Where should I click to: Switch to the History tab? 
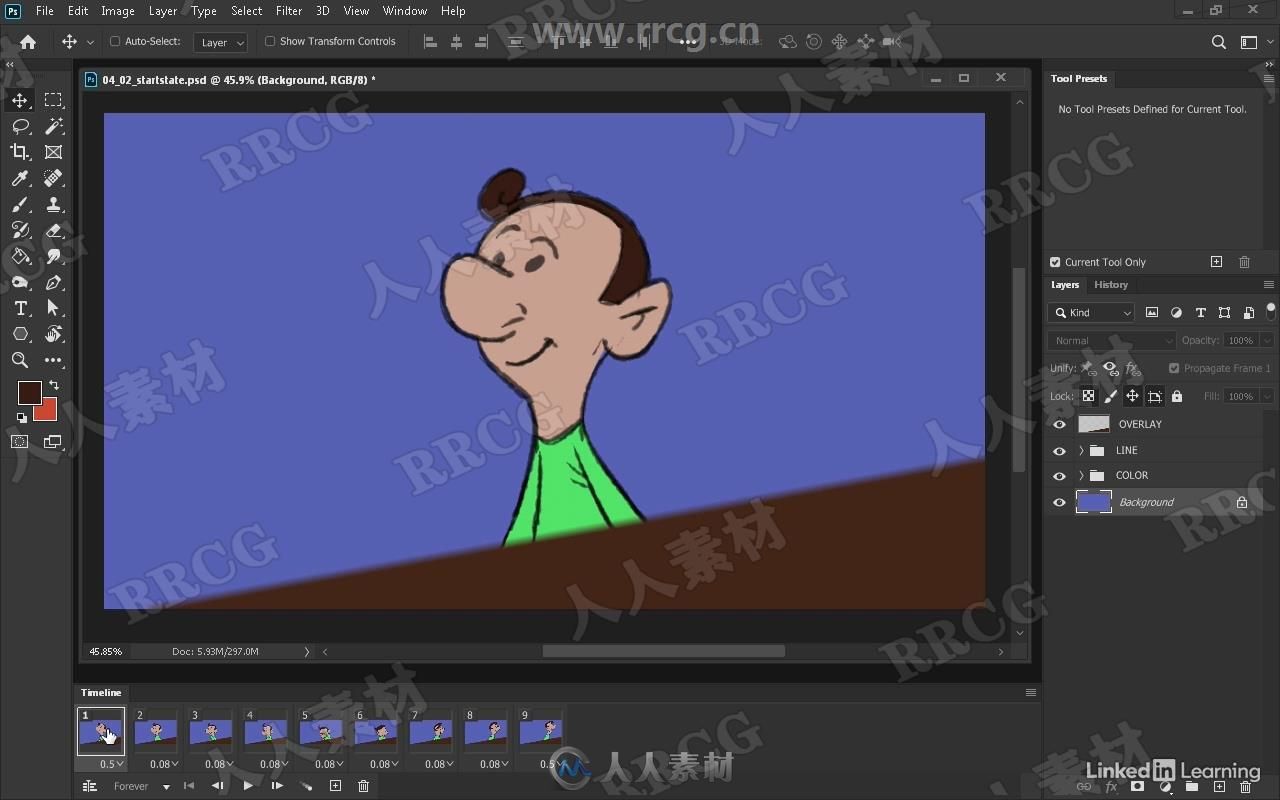click(x=1111, y=285)
